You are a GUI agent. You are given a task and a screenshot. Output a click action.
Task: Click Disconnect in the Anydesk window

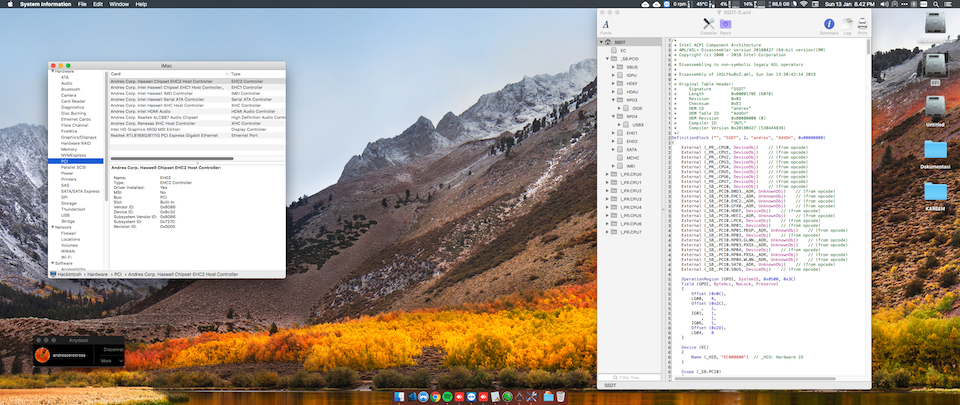[x=113, y=349]
